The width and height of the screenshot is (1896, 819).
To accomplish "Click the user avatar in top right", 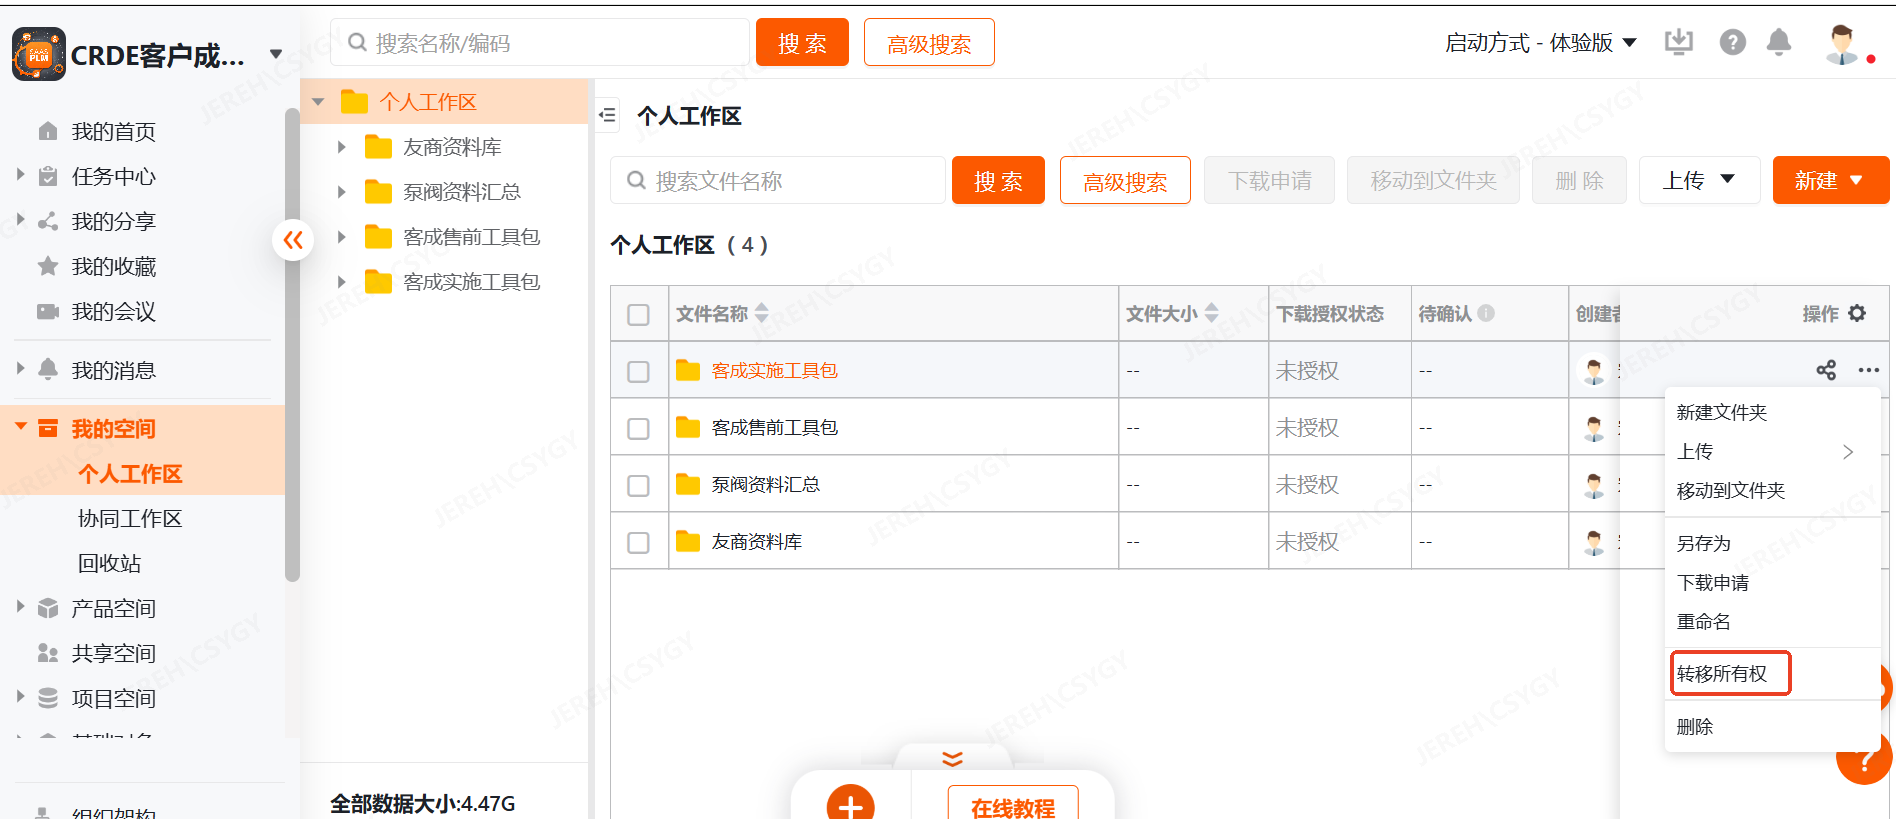I will pos(1841,44).
